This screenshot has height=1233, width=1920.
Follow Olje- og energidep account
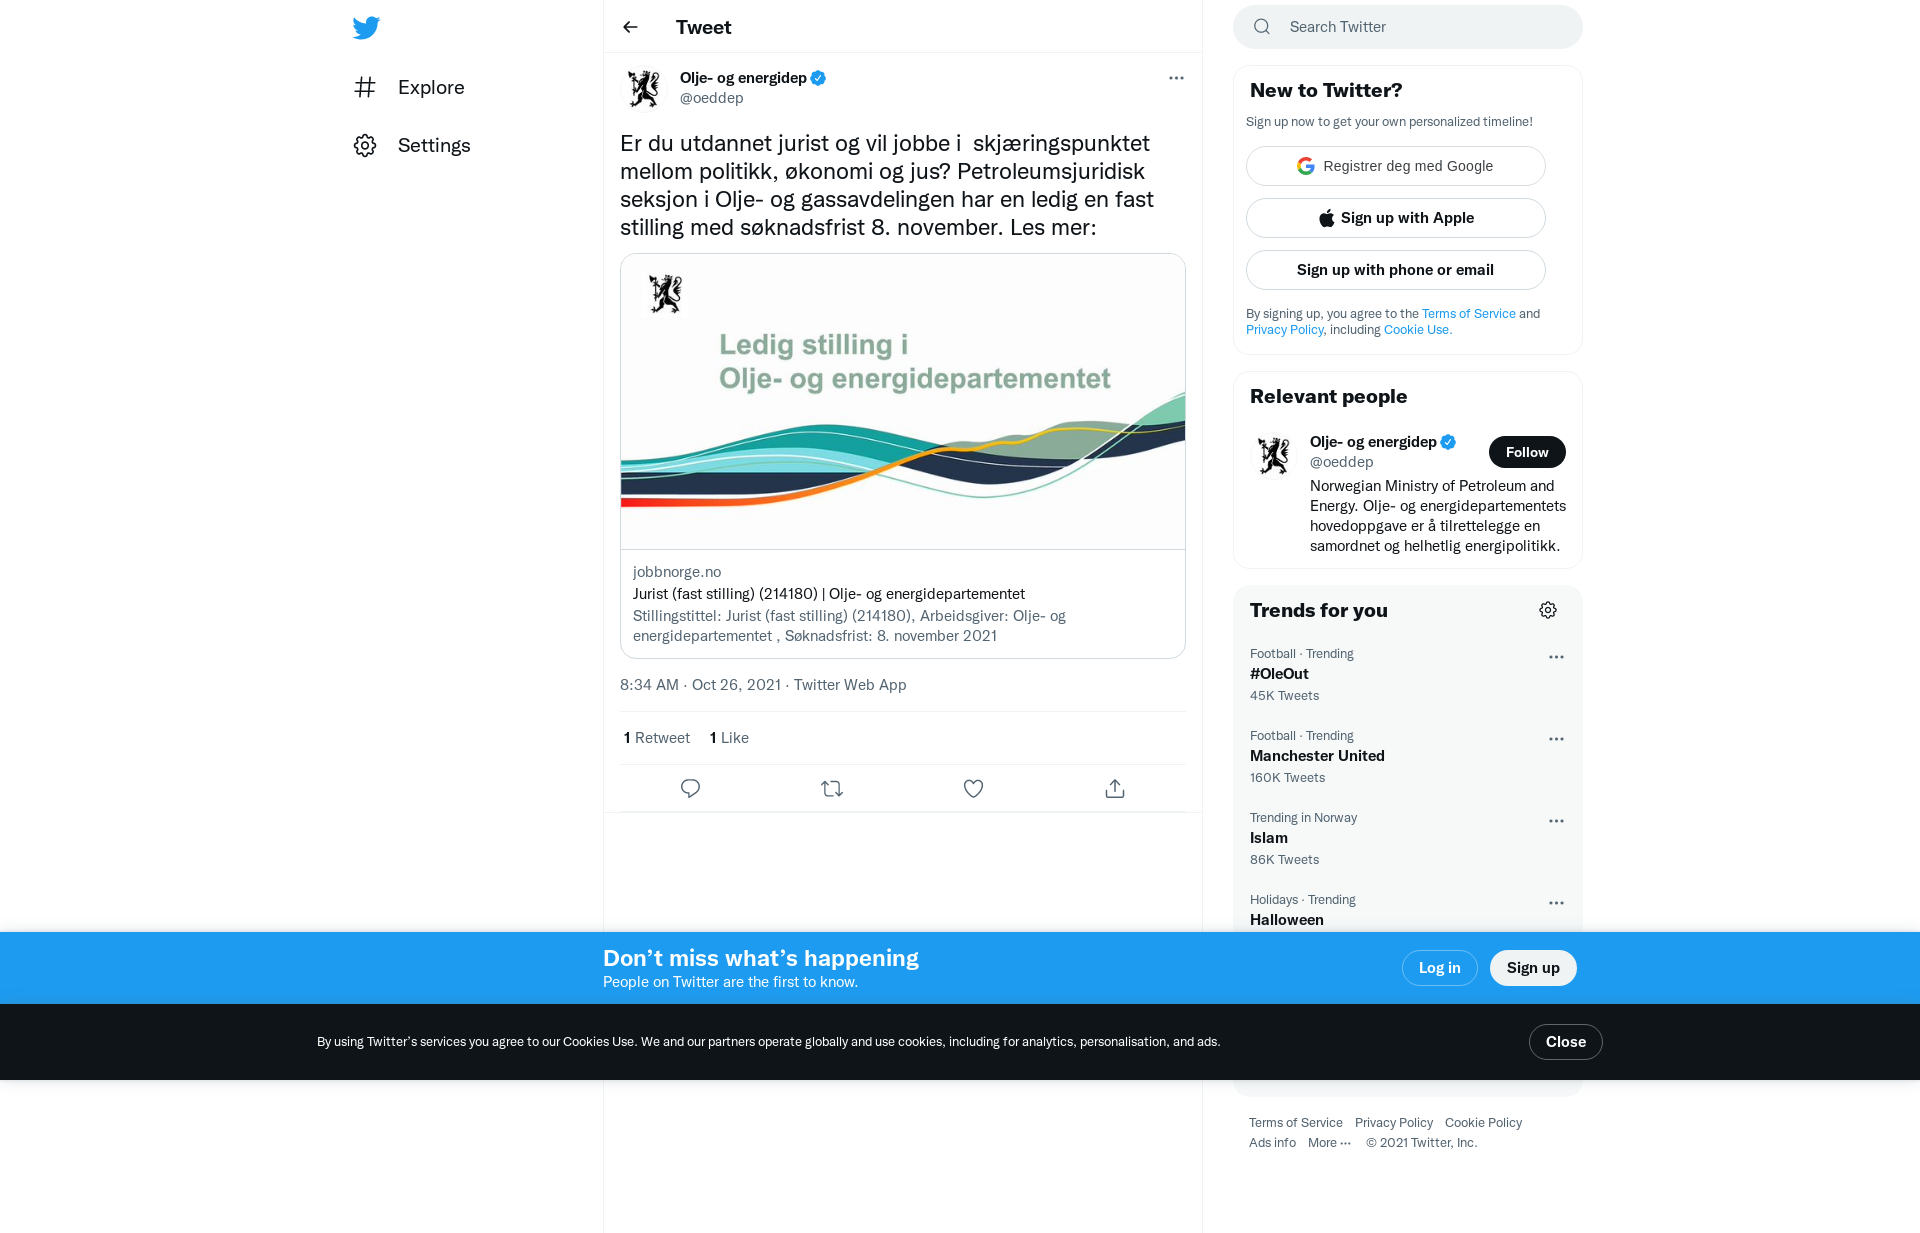pyautogui.click(x=1527, y=452)
